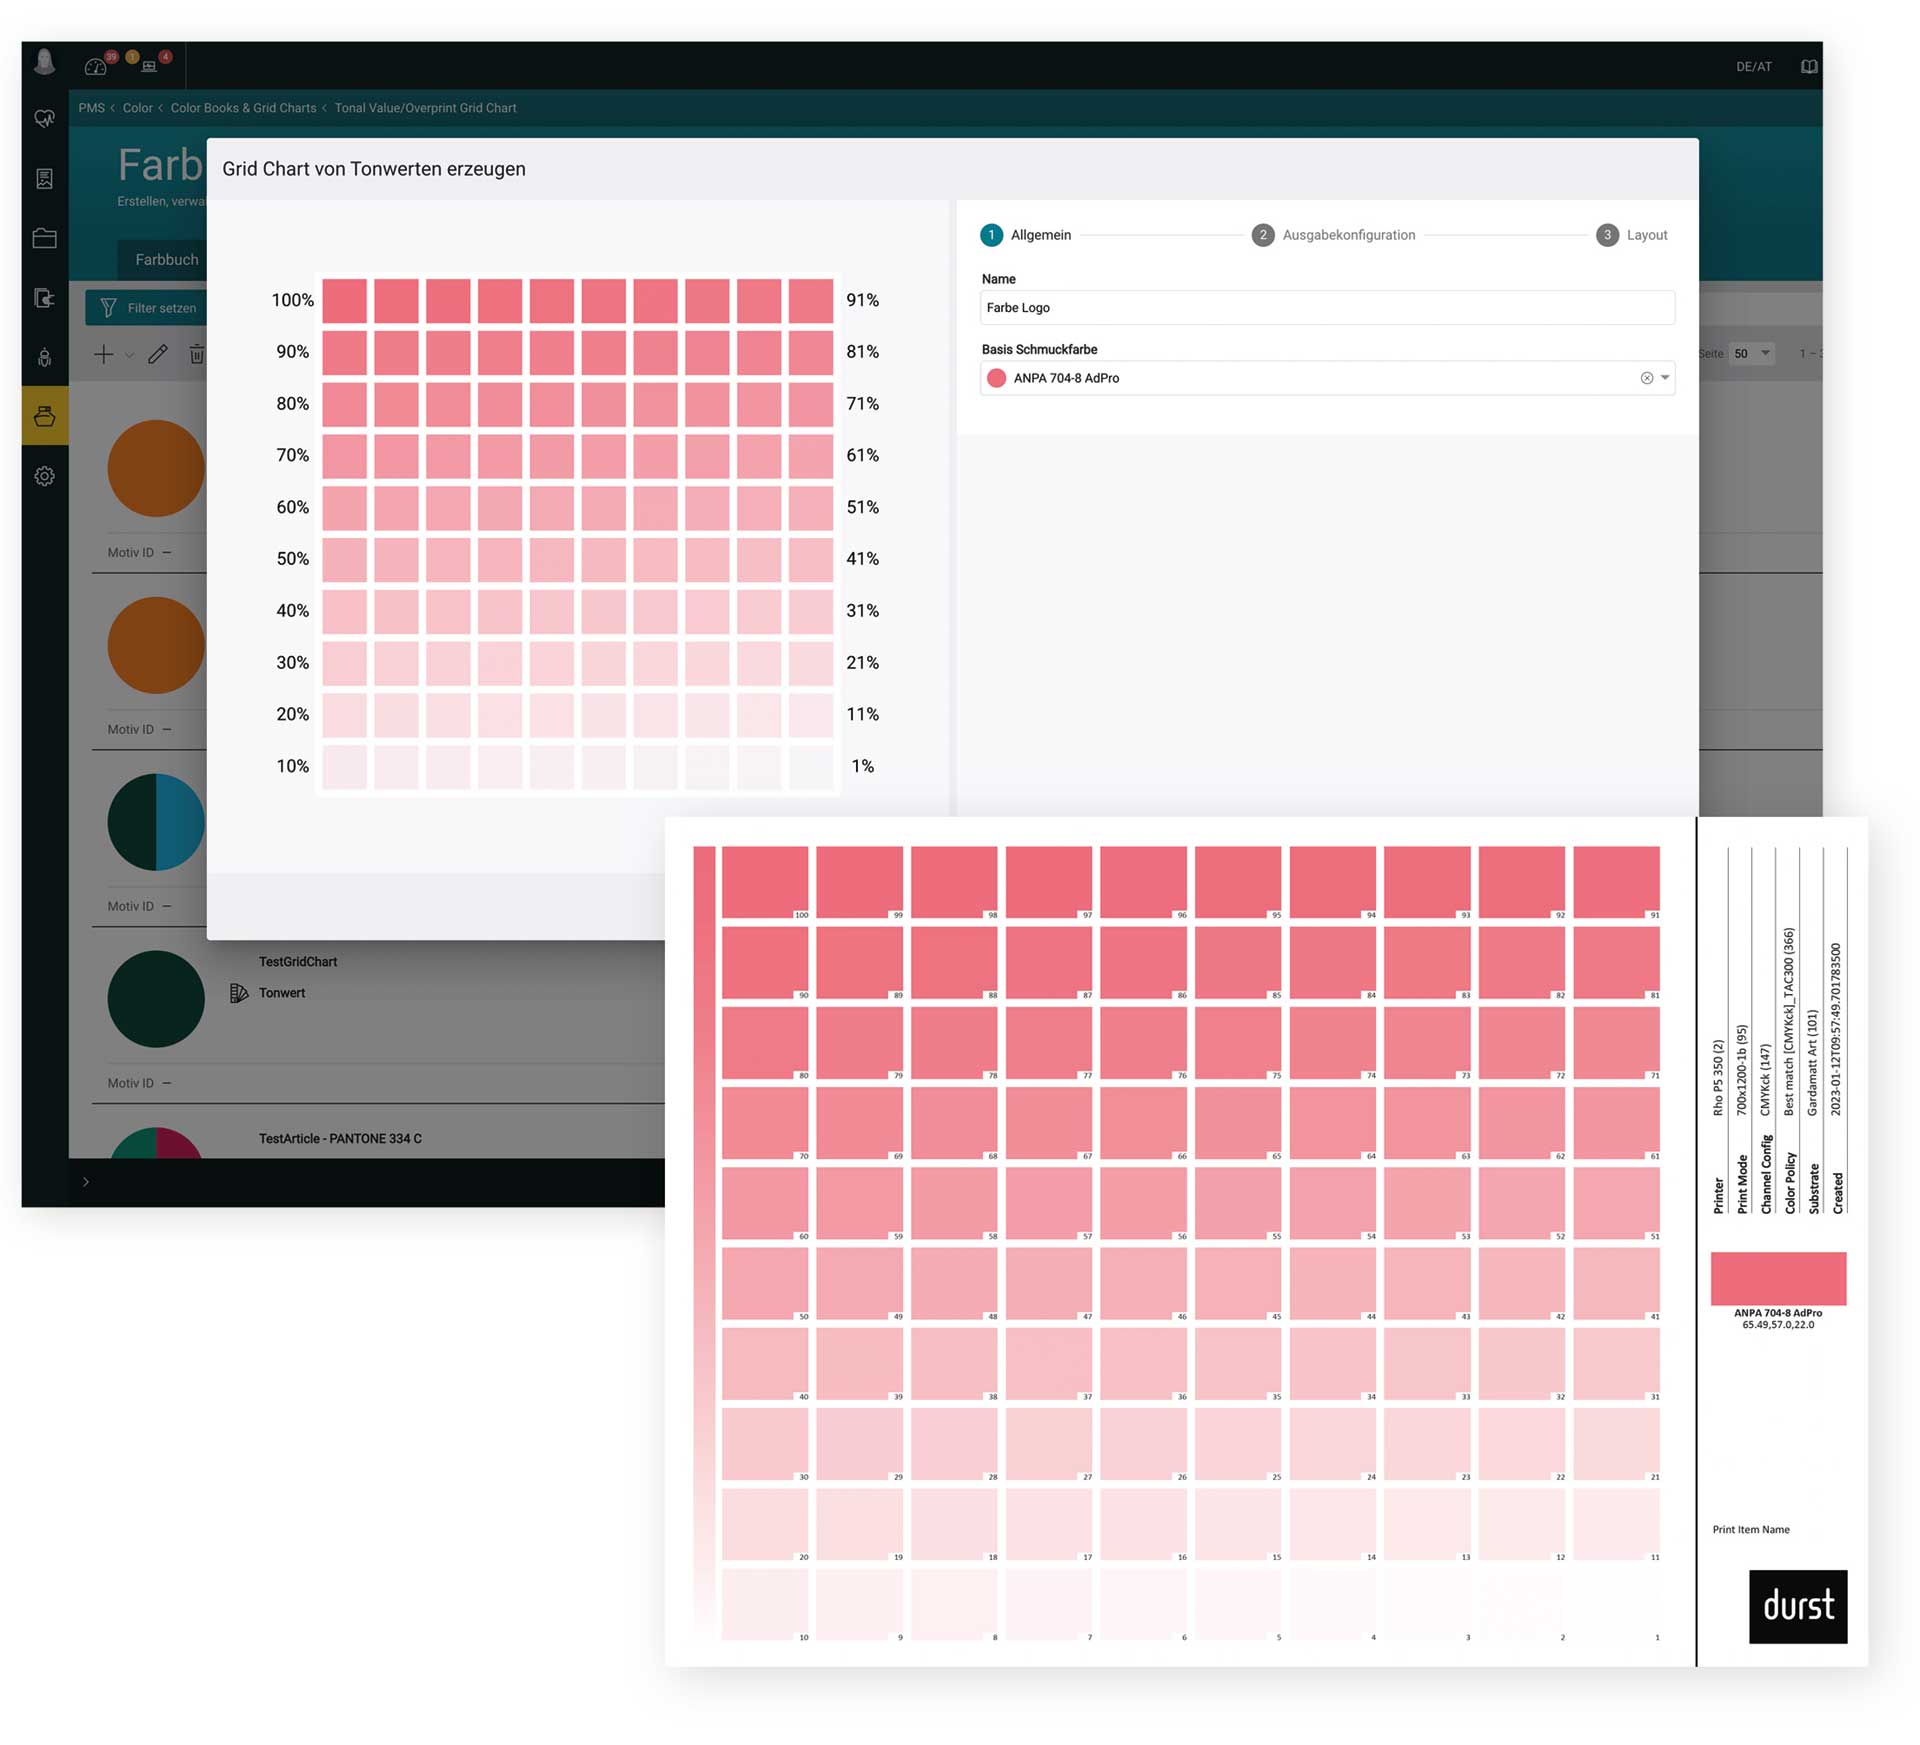Open the printer monitor notifications icon
1920x1745 pixels.
(149, 66)
